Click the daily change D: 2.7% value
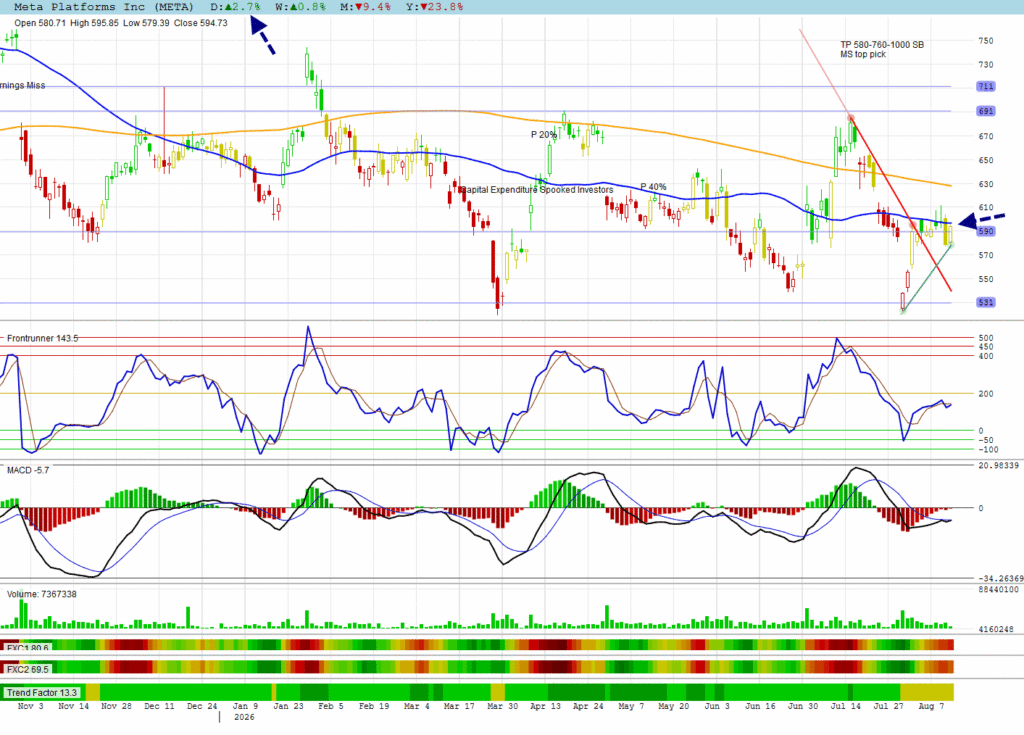 pyautogui.click(x=236, y=7)
